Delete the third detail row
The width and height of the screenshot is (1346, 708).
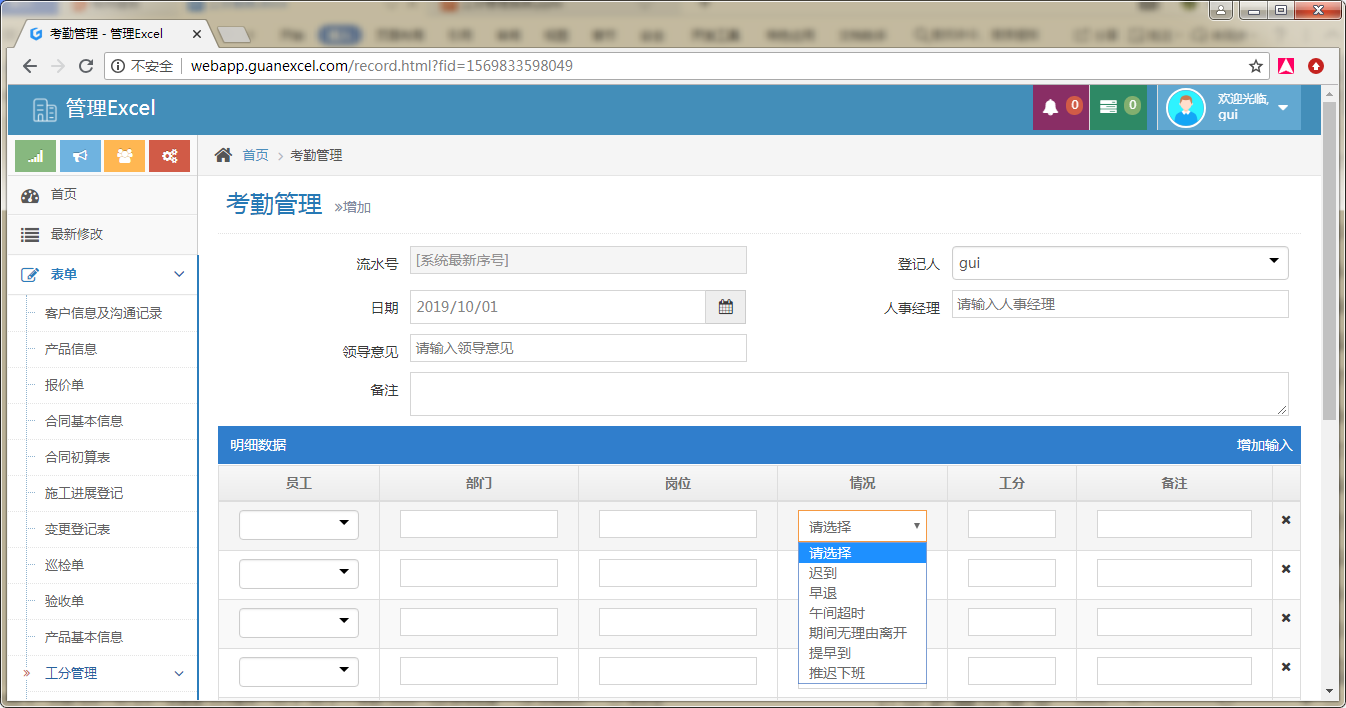(1286, 618)
